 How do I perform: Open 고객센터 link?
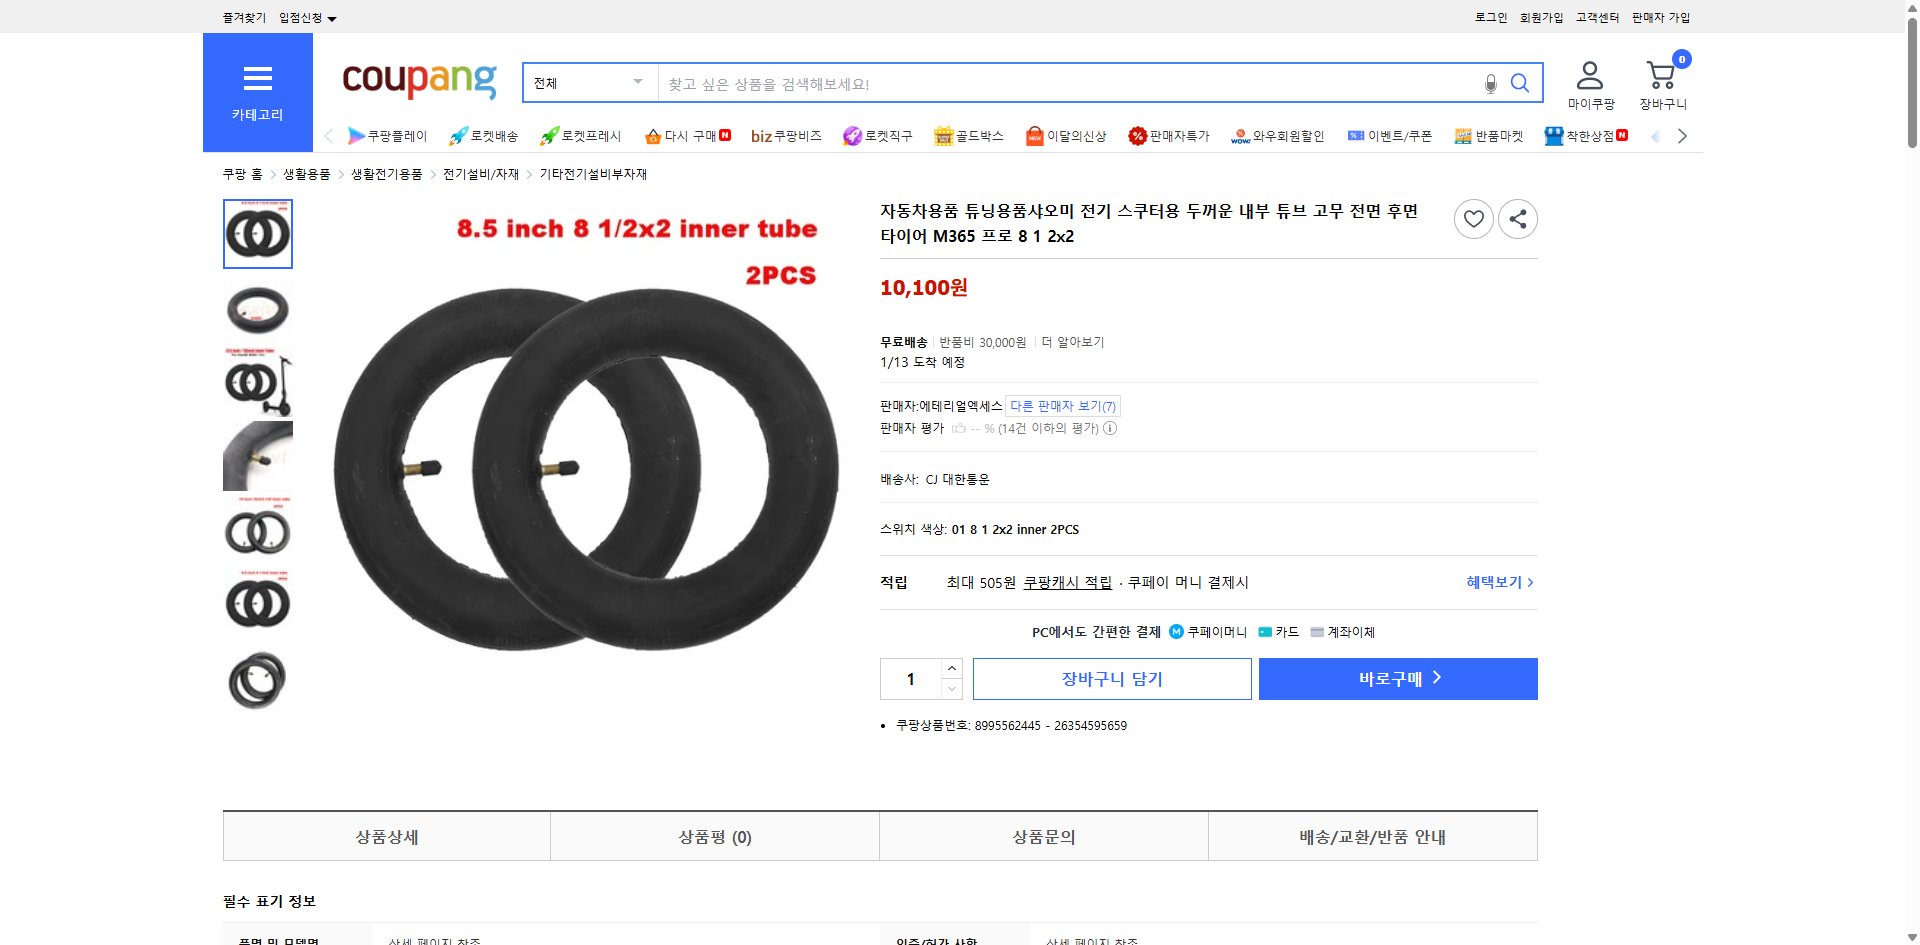point(1598,18)
